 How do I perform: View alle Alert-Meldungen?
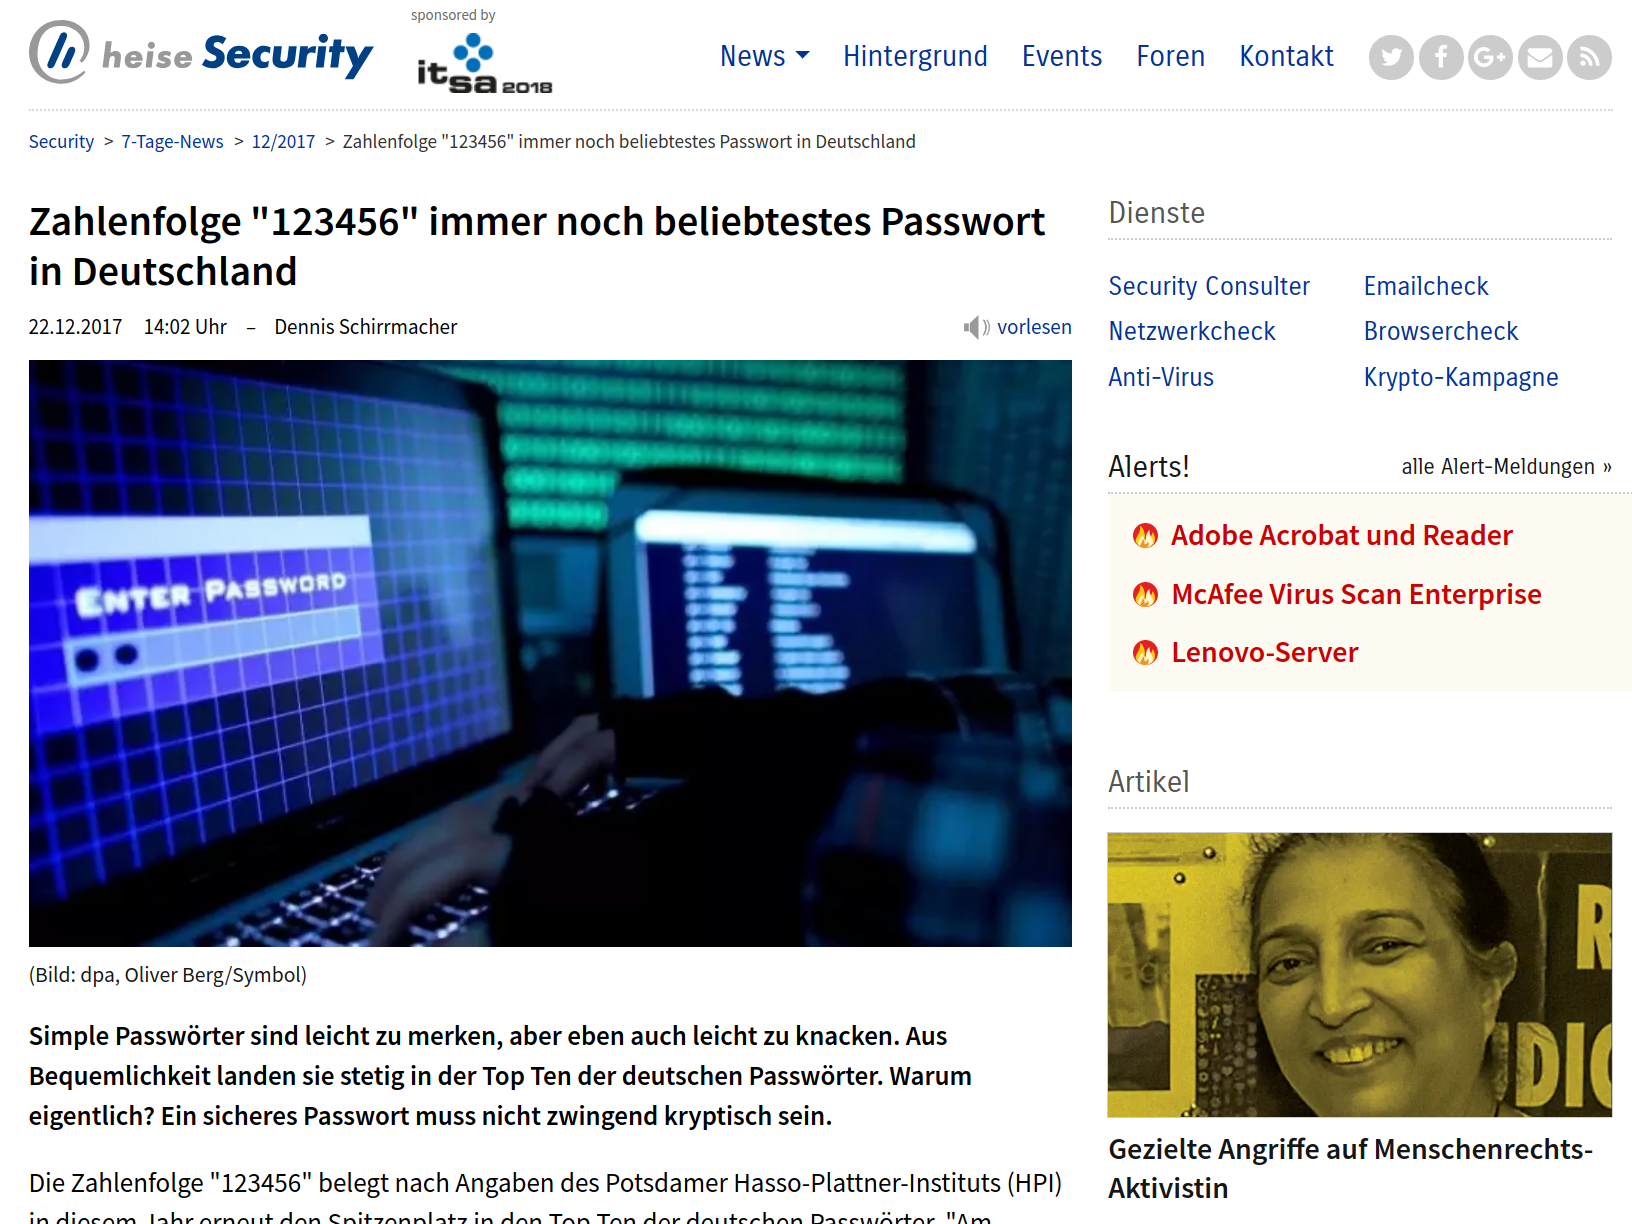click(1506, 467)
